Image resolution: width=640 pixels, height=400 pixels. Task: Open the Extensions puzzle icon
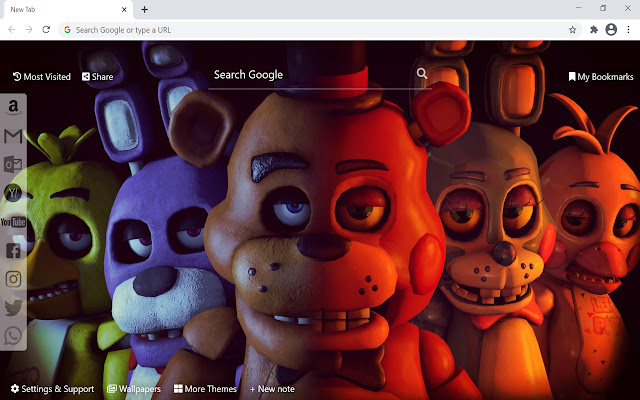(594, 30)
